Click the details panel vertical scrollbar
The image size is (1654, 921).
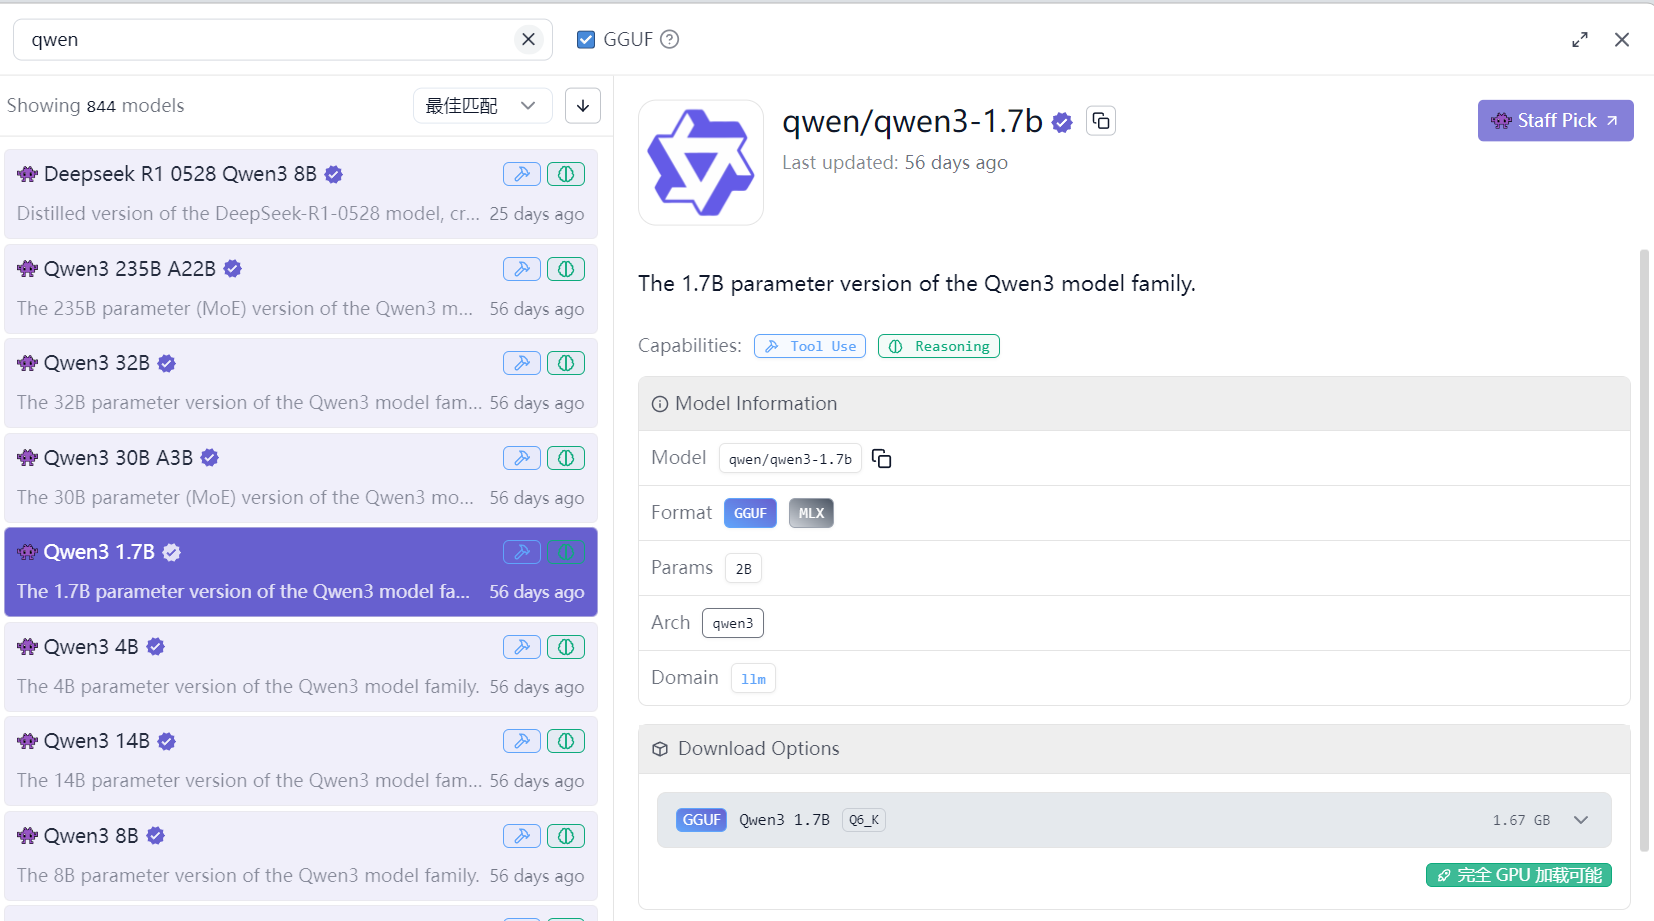point(1644,550)
